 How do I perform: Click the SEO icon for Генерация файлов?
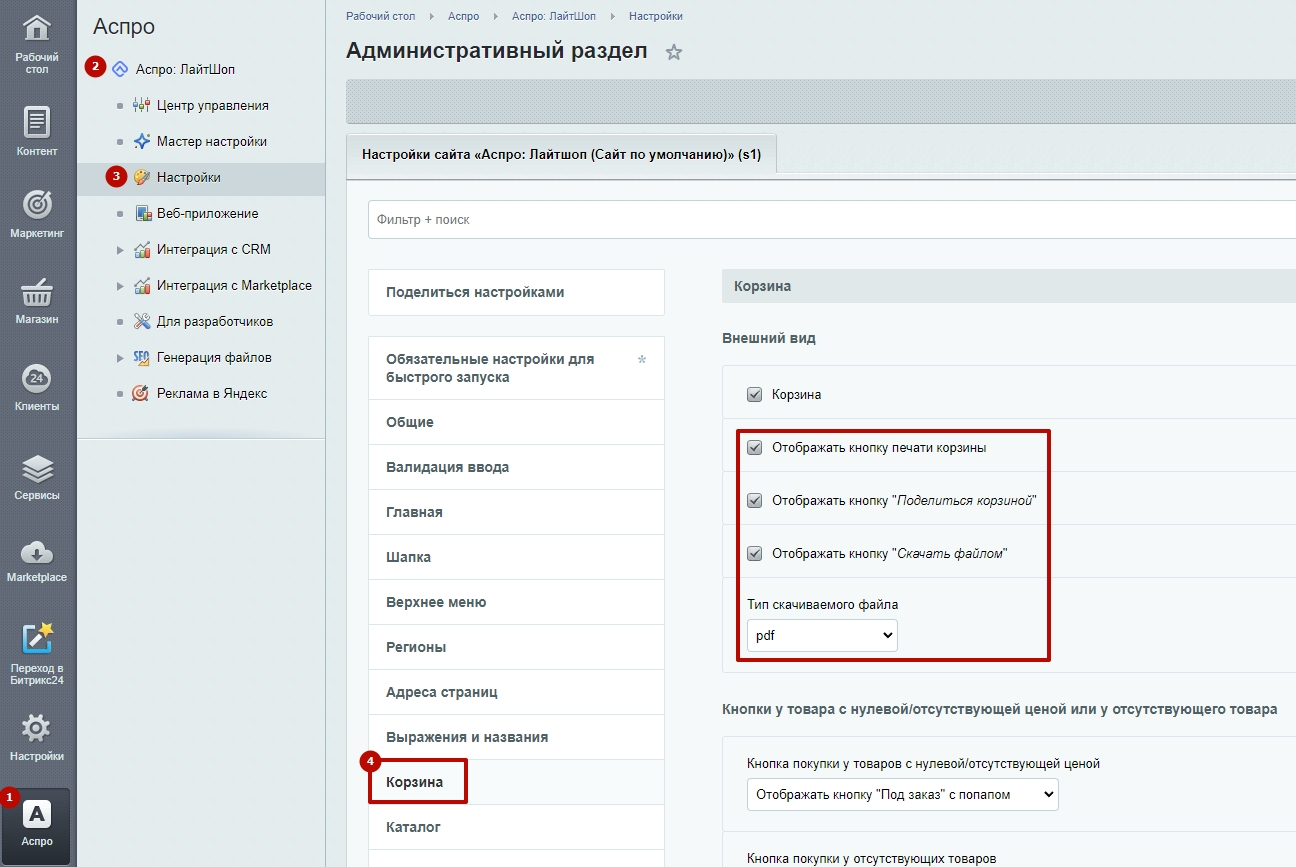click(142, 357)
